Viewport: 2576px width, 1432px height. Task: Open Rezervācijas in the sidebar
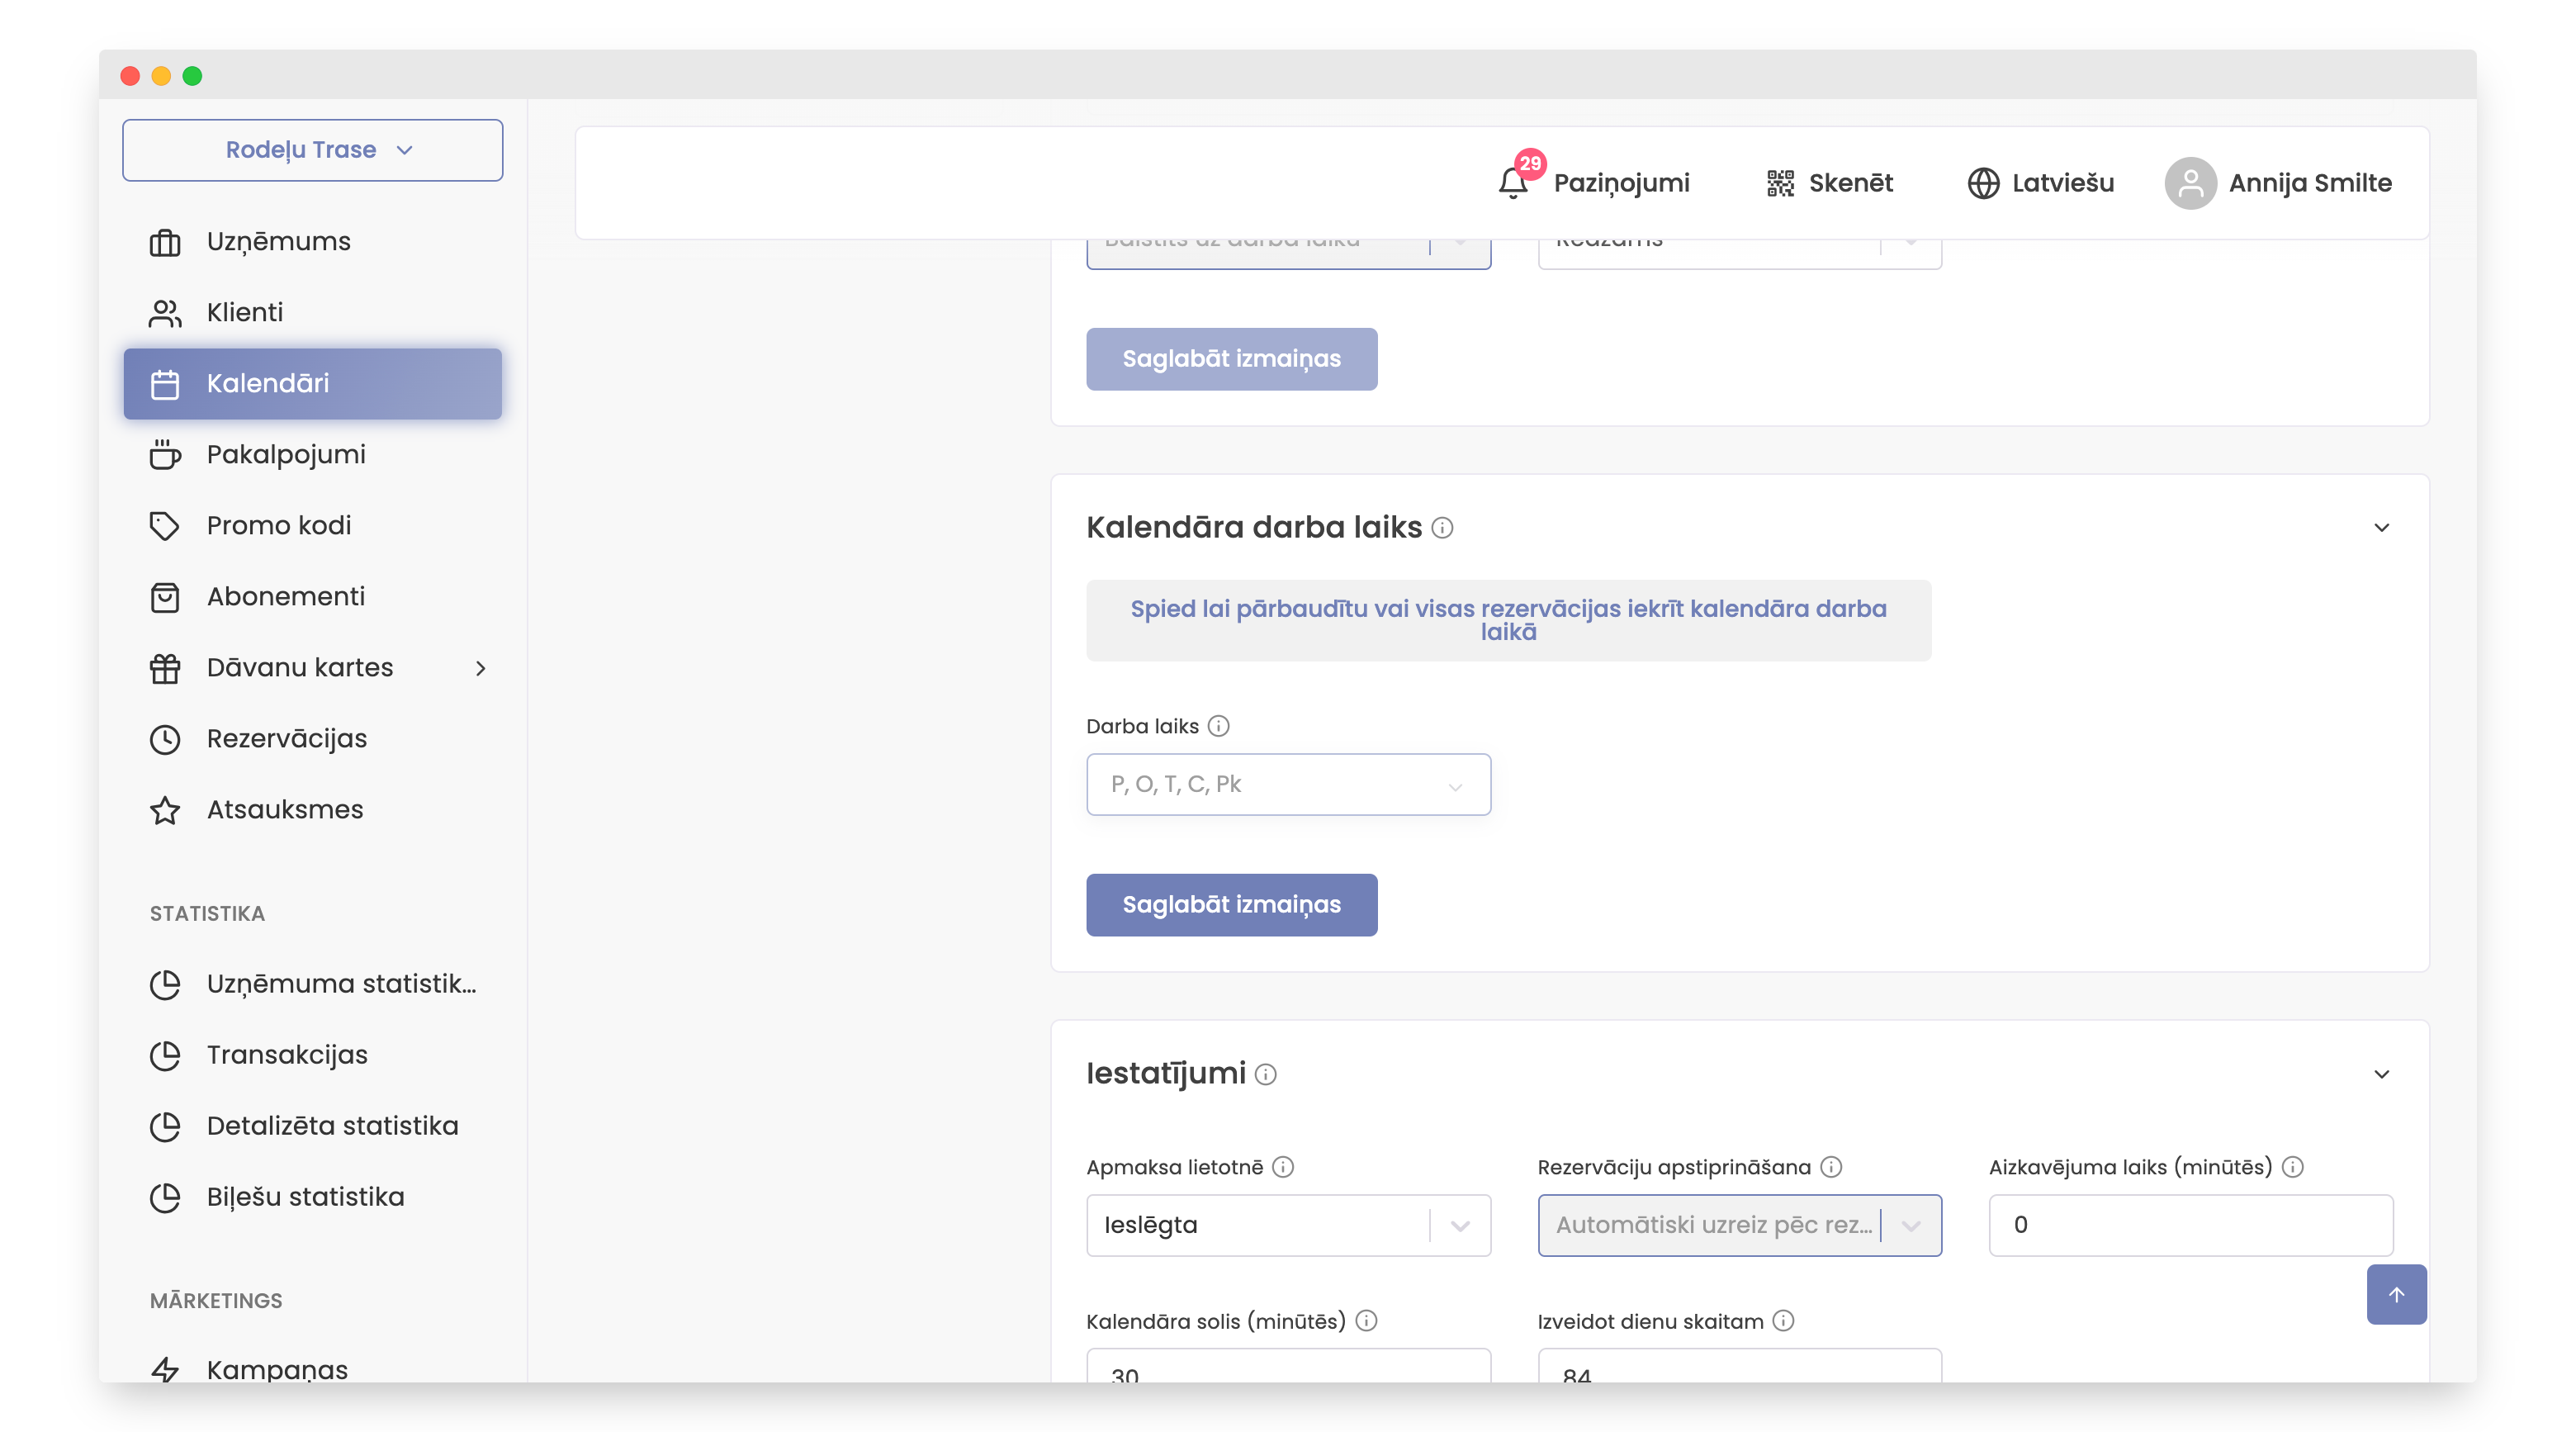pos(286,739)
